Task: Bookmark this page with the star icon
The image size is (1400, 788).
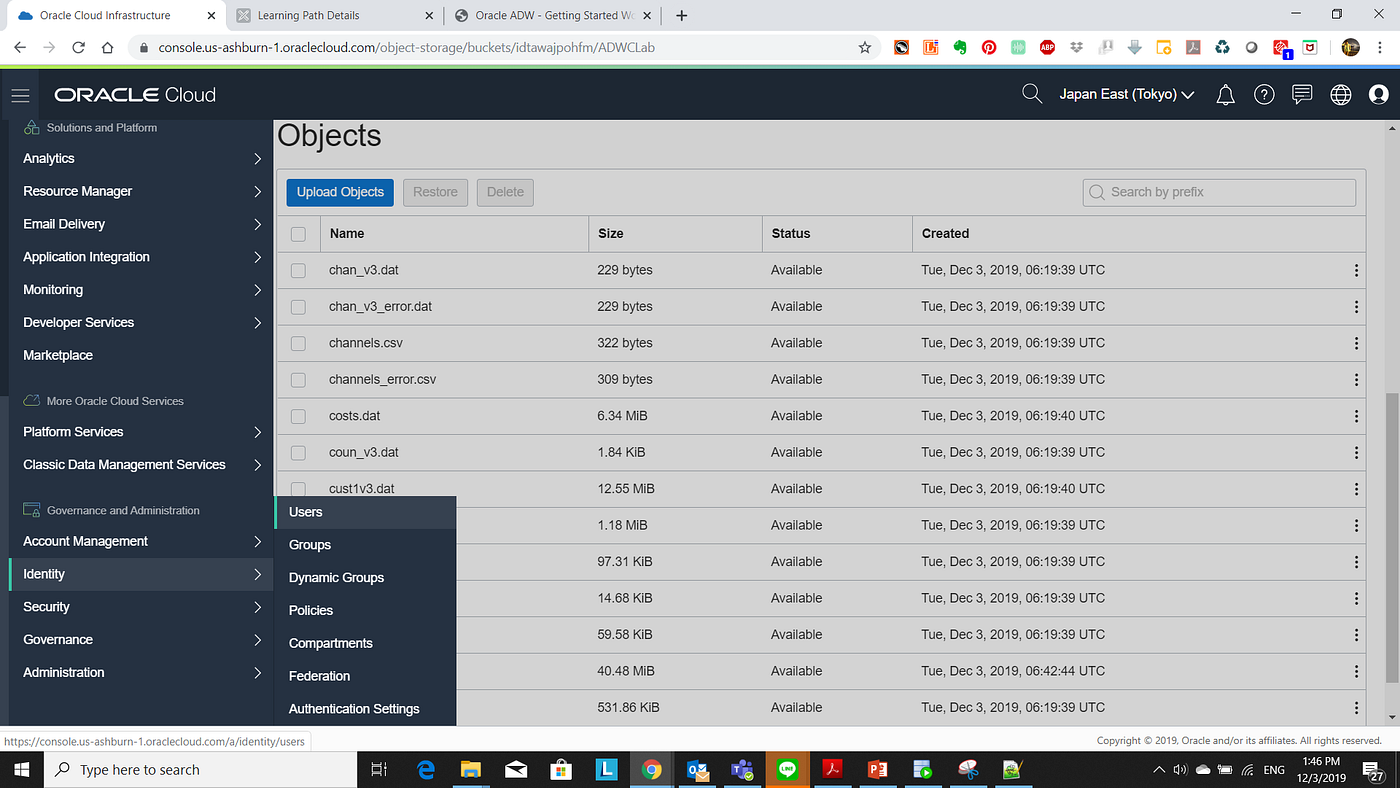Action: [865, 47]
